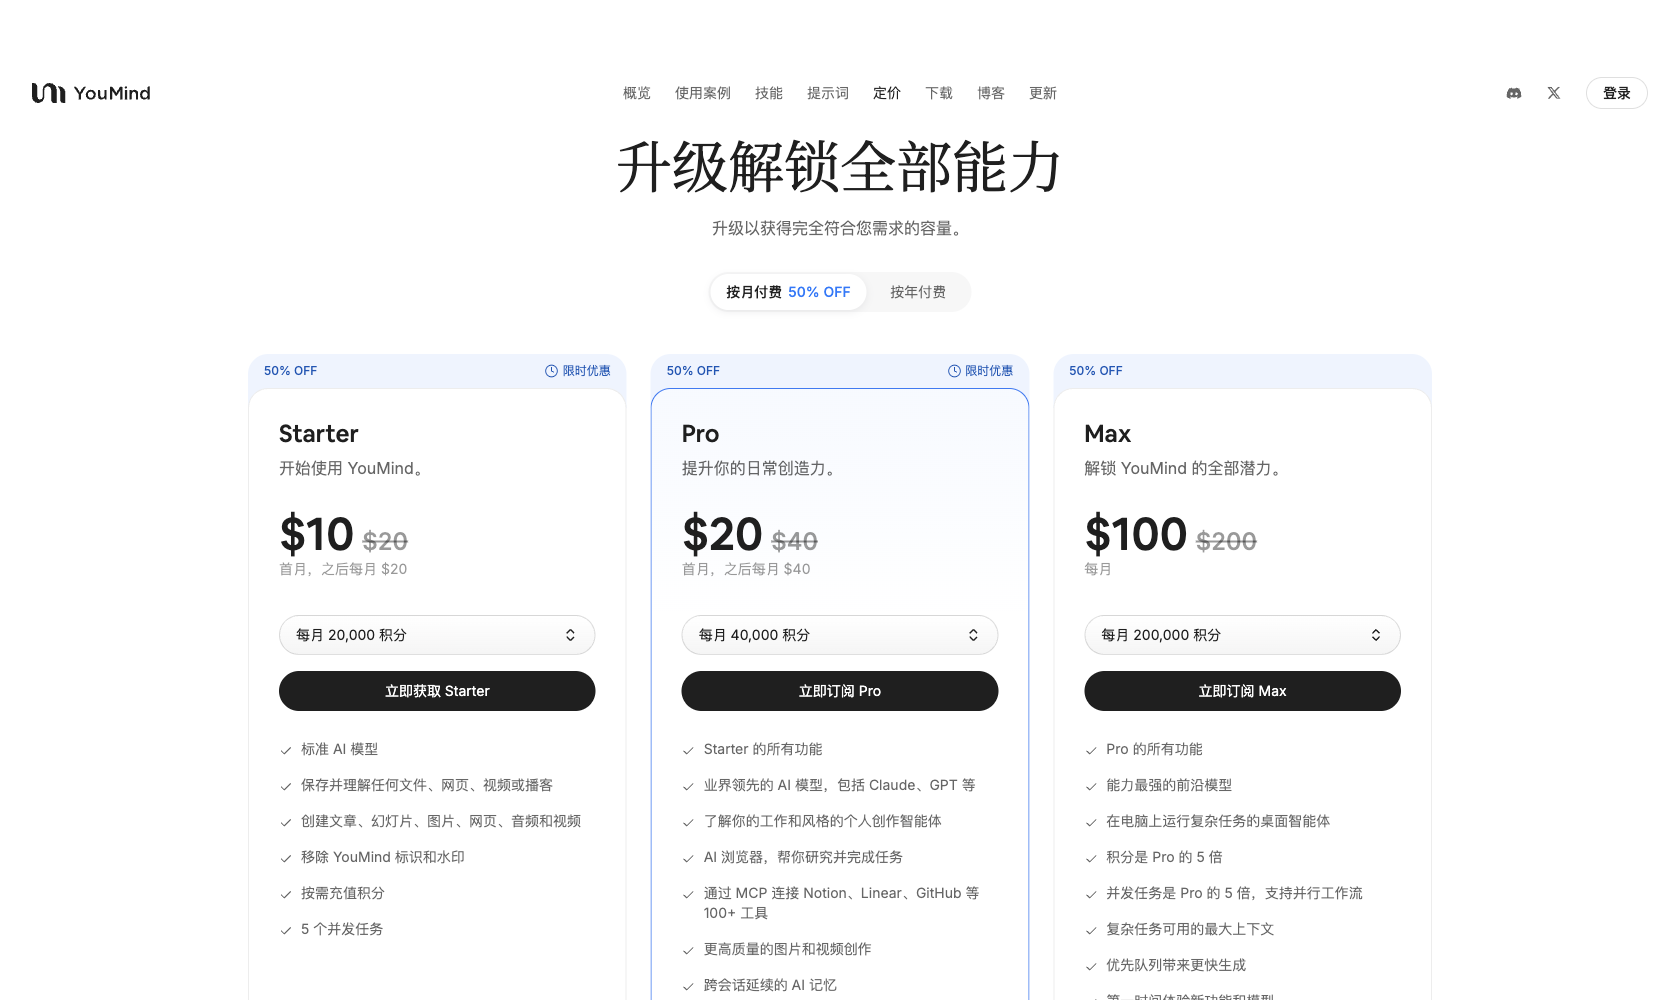1680x1000 pixels.
Task: Click chevron arrows in Starter credits selector
Action: 570,635
